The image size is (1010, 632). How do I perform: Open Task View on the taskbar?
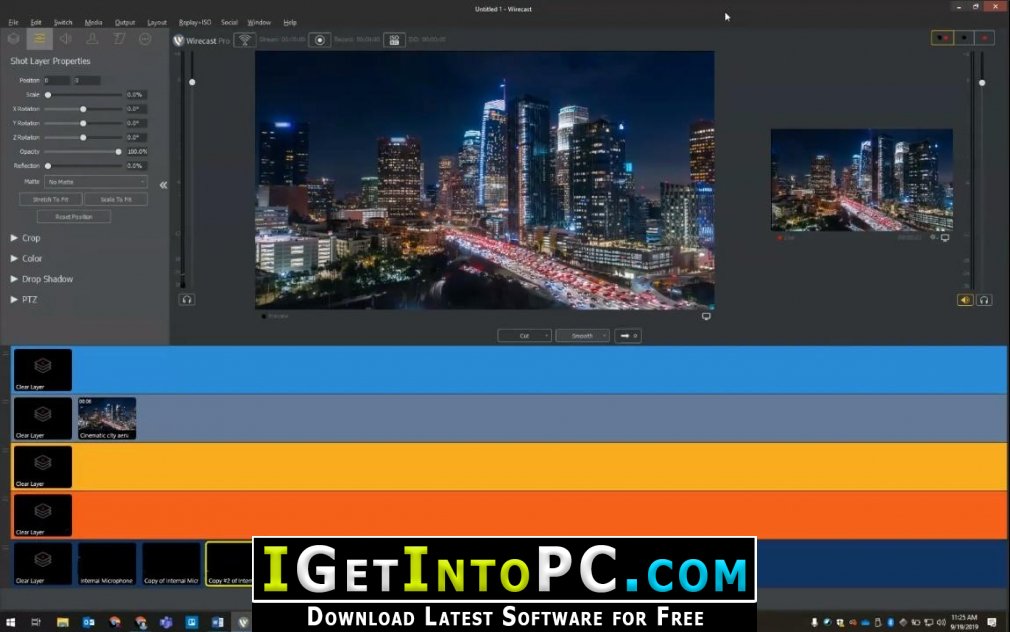[36, 622]
